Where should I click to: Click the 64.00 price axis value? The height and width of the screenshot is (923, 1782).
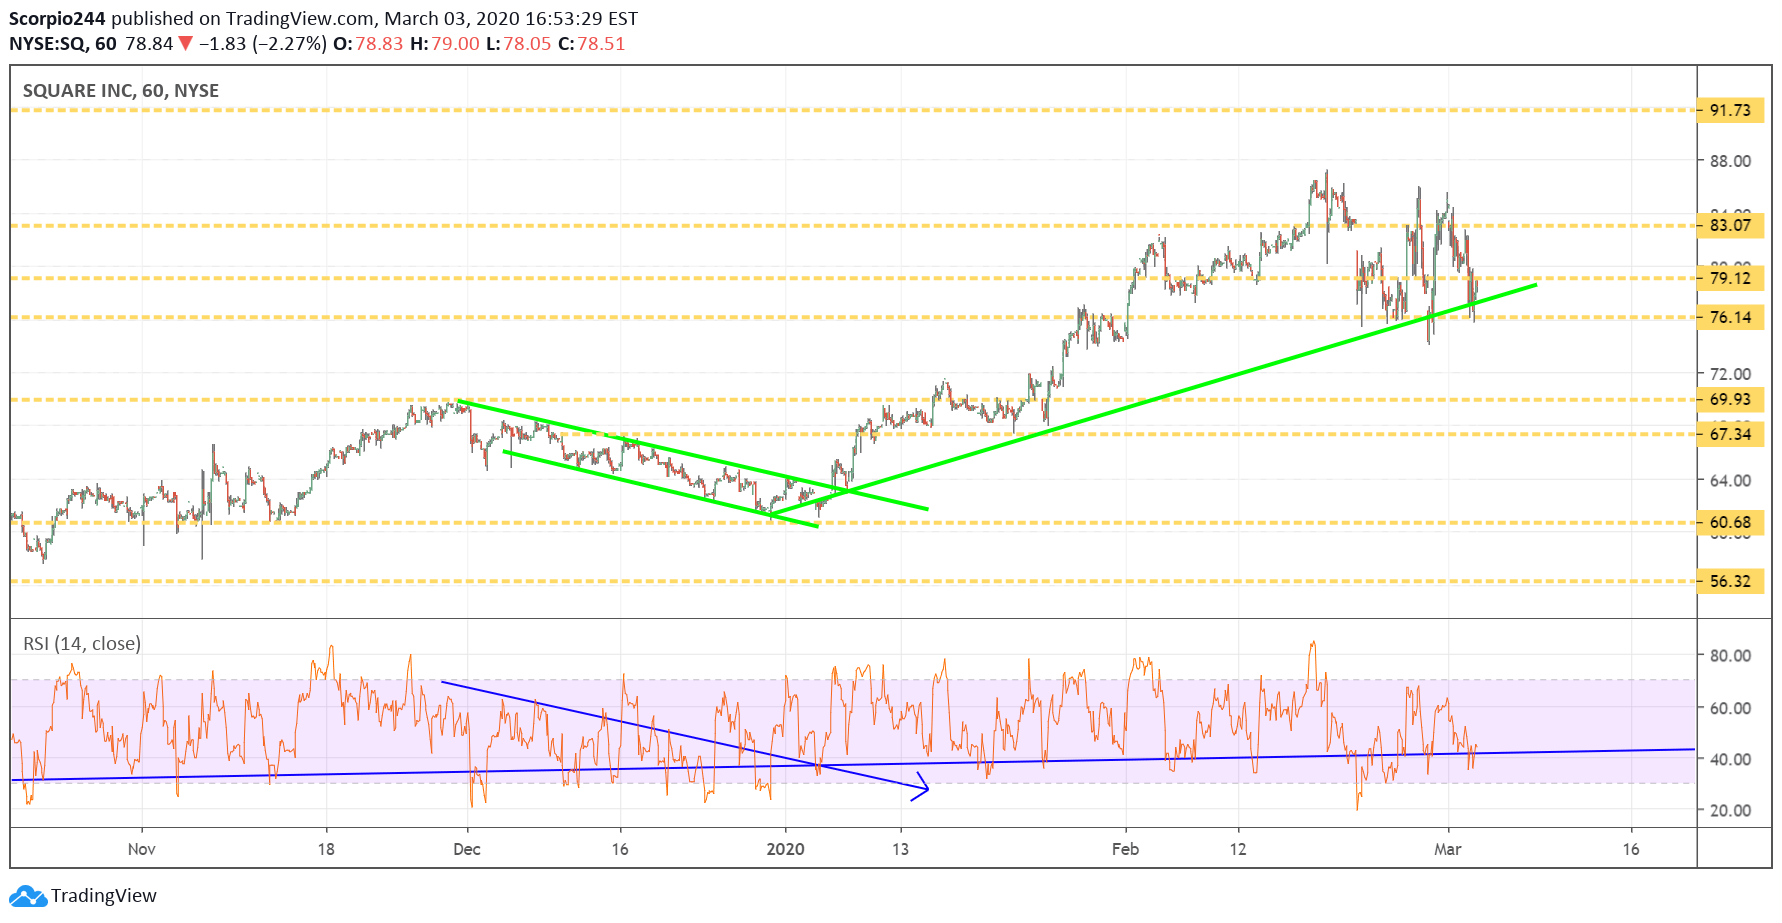(x=1730, y=480)
